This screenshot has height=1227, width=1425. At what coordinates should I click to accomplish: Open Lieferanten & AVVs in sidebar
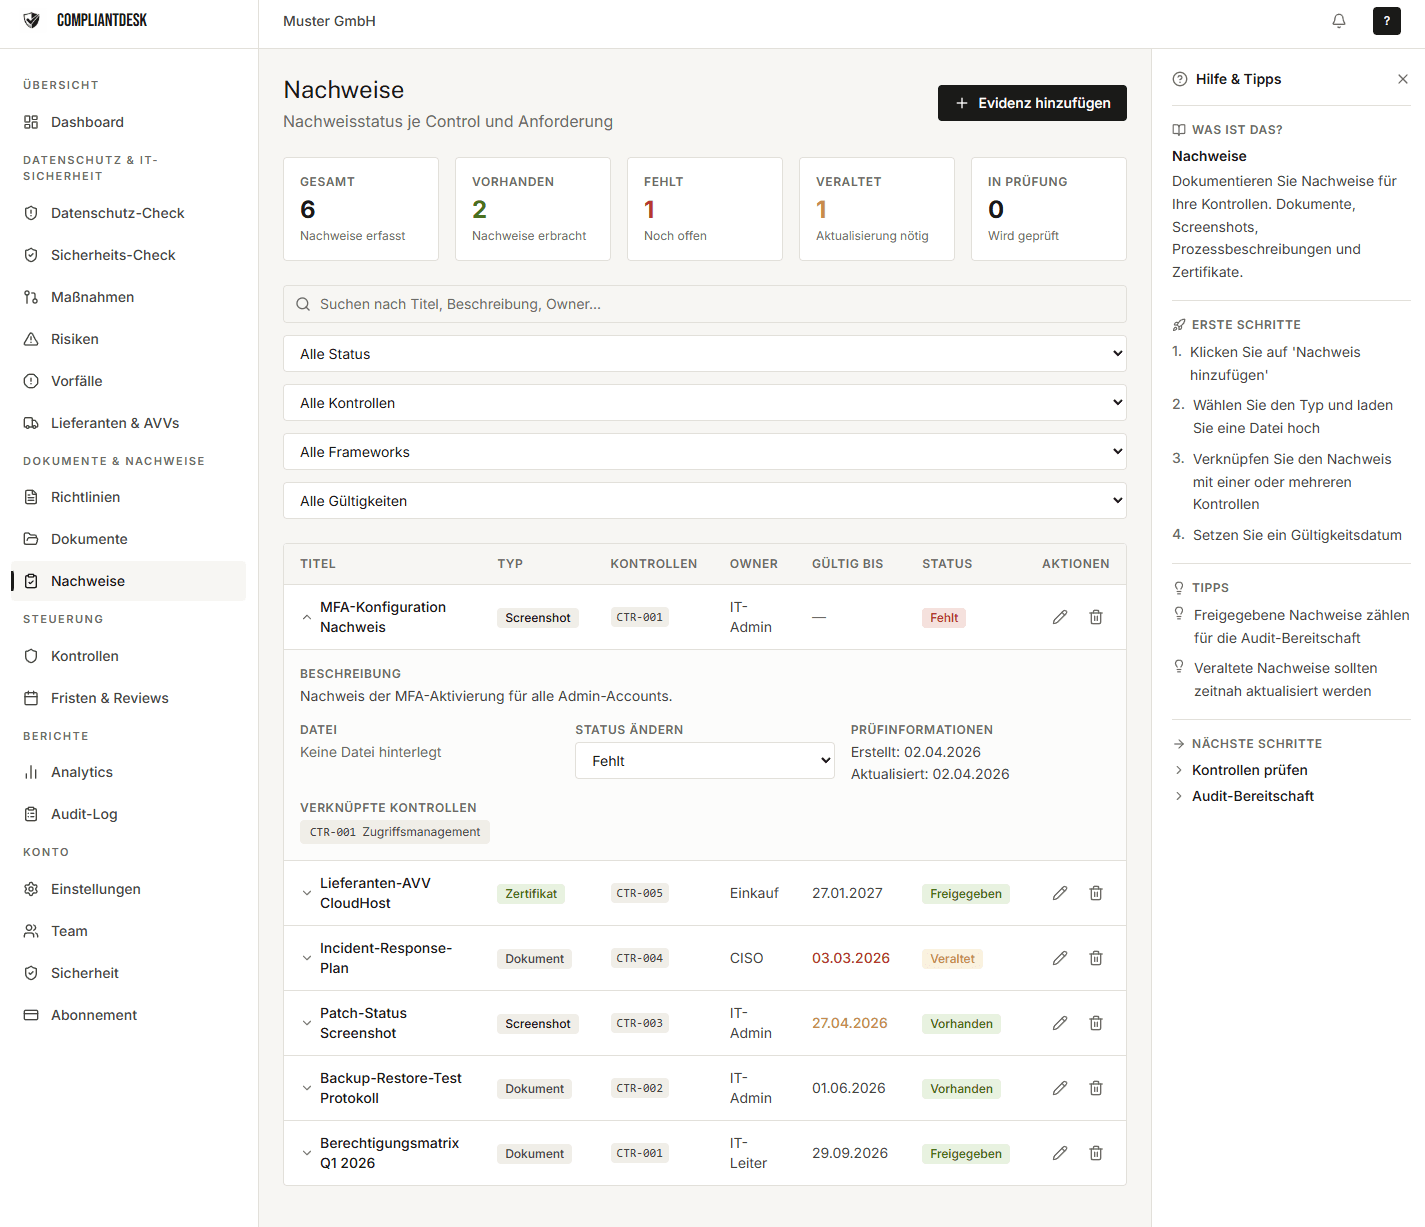point(114,423)
